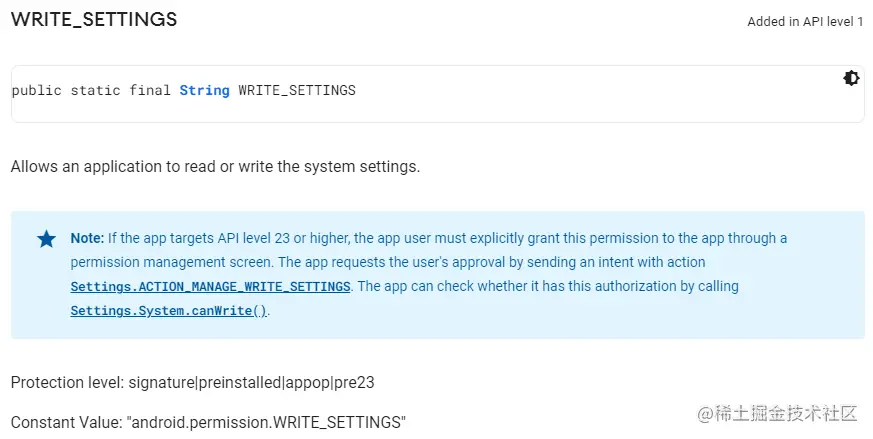This screenshot has height=439, width=873.
Task: Click the 'Protection level' line
Action: (x=193, y=383)
